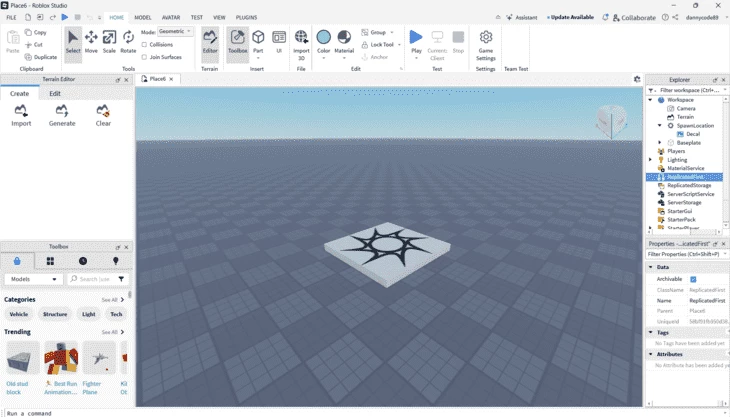The image size is (730, 417).
Task: Collapse the Workspace tree node
Action: (650, 100)
